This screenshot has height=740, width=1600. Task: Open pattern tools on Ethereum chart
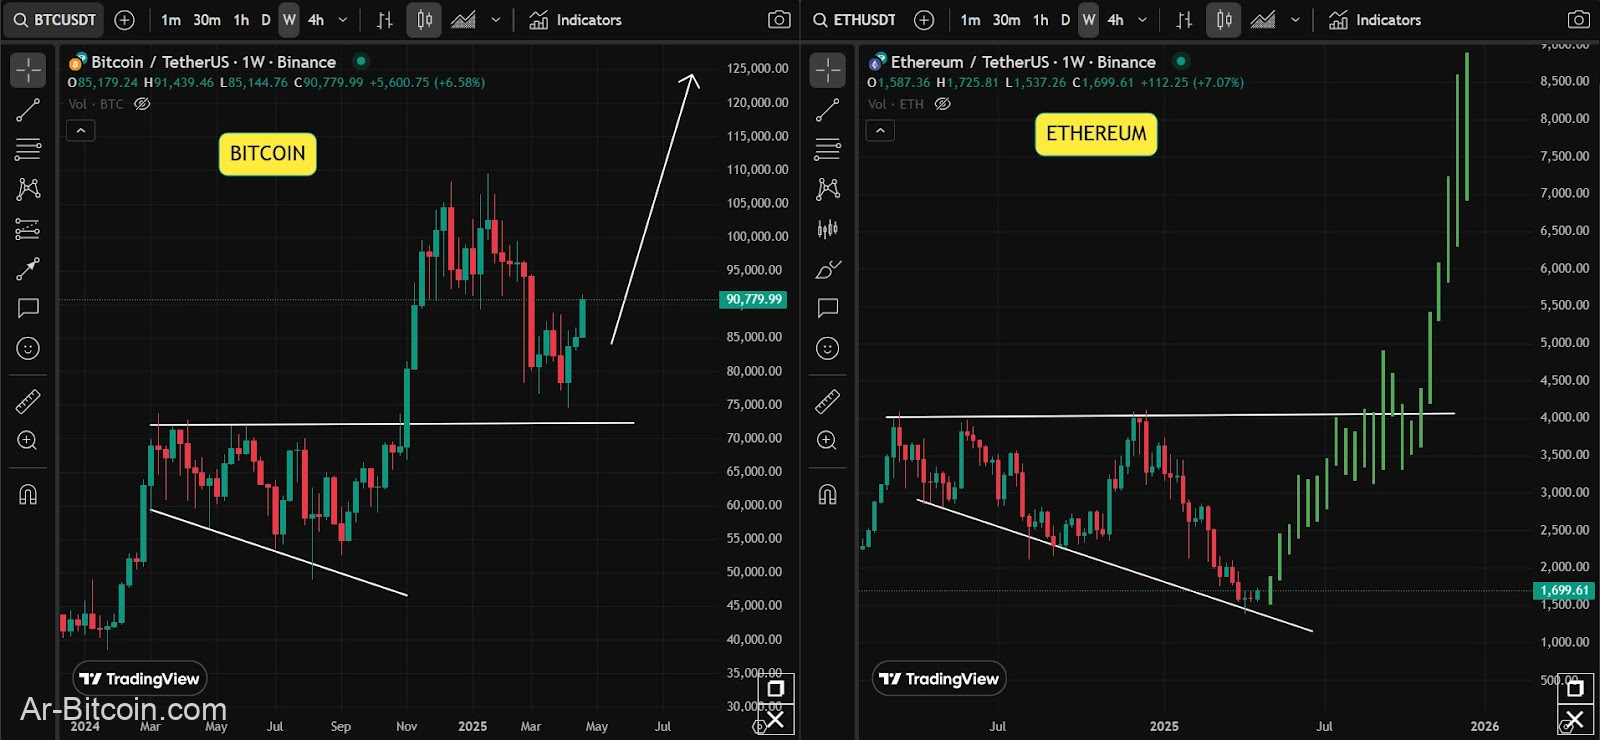[828, 189]
